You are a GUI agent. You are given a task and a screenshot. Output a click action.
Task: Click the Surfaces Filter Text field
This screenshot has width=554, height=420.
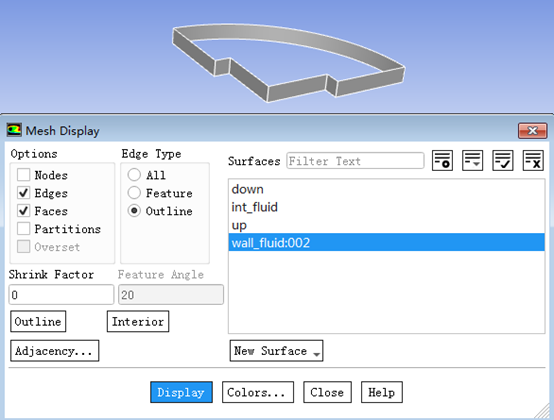[355, 161]
